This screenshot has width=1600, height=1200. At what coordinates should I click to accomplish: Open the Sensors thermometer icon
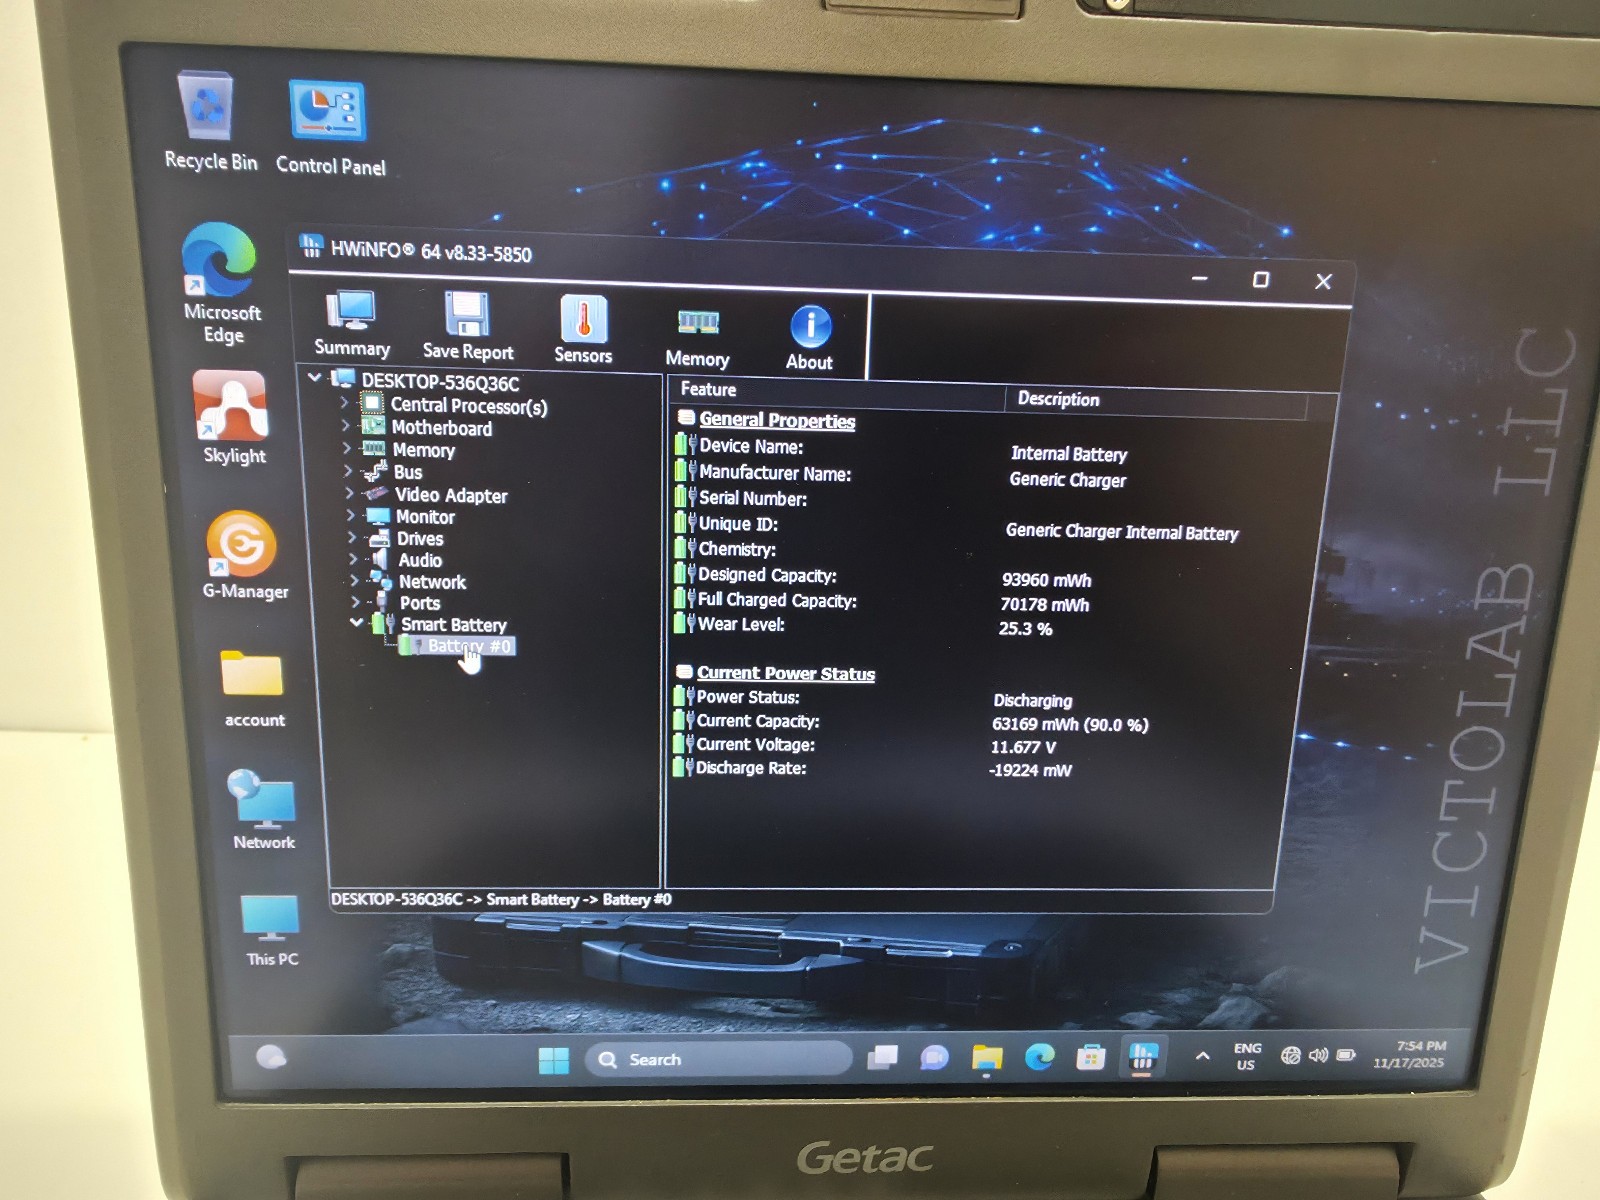point(583,330)
